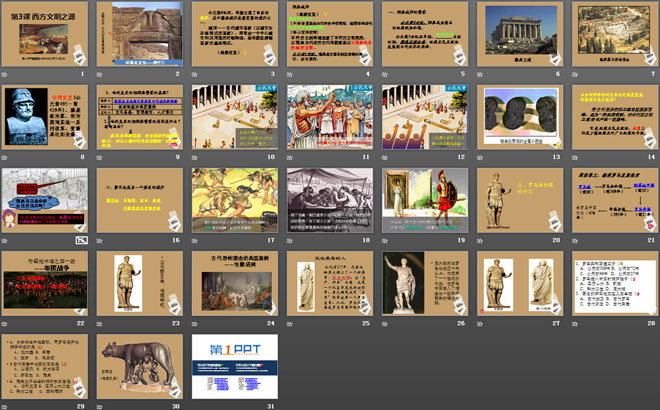Viewport: 660px width, 410px height.
Task: Click the animation star icon under slide 21
Action: [575, 240]
